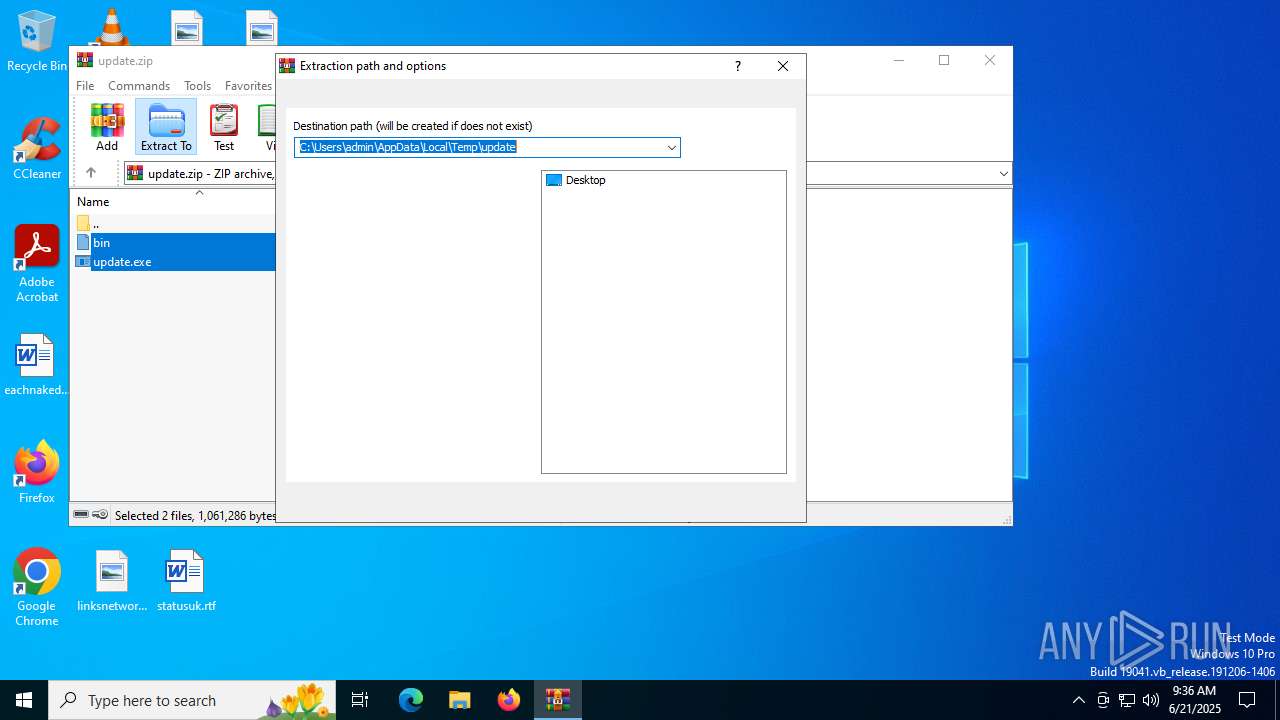Click the drive icon in WinRAR status bar
1280x720 pixels.
(81, 515)
